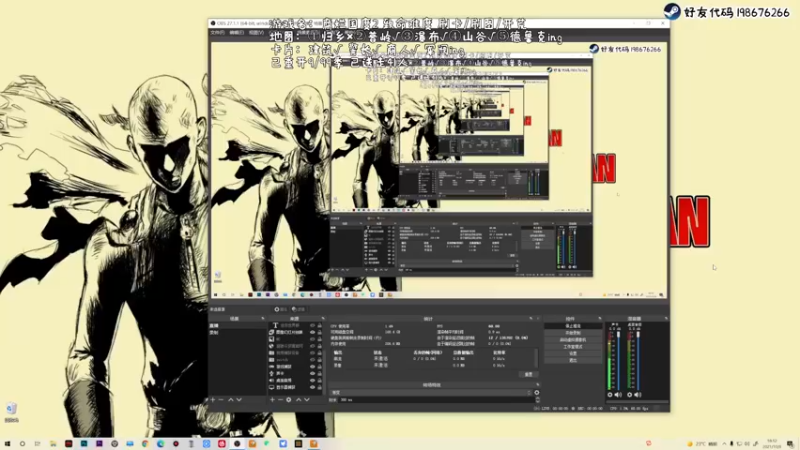Screen dimensions: 800x450
Task: Lock the desktop audio source row
Action: click(320, 381)
